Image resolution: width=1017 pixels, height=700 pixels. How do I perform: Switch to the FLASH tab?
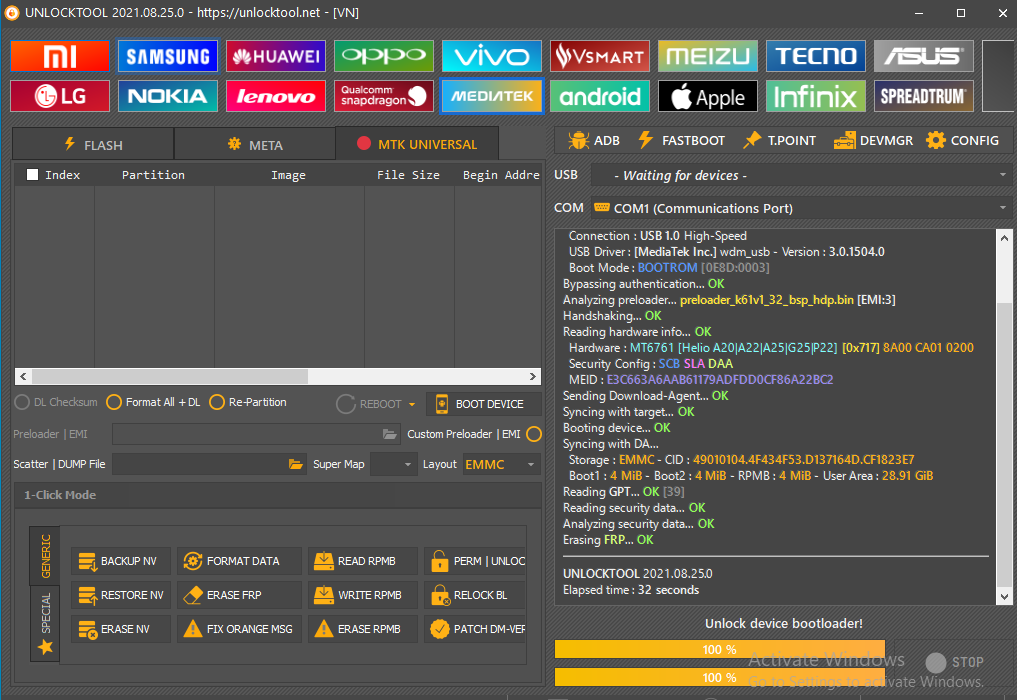[93, 144]
